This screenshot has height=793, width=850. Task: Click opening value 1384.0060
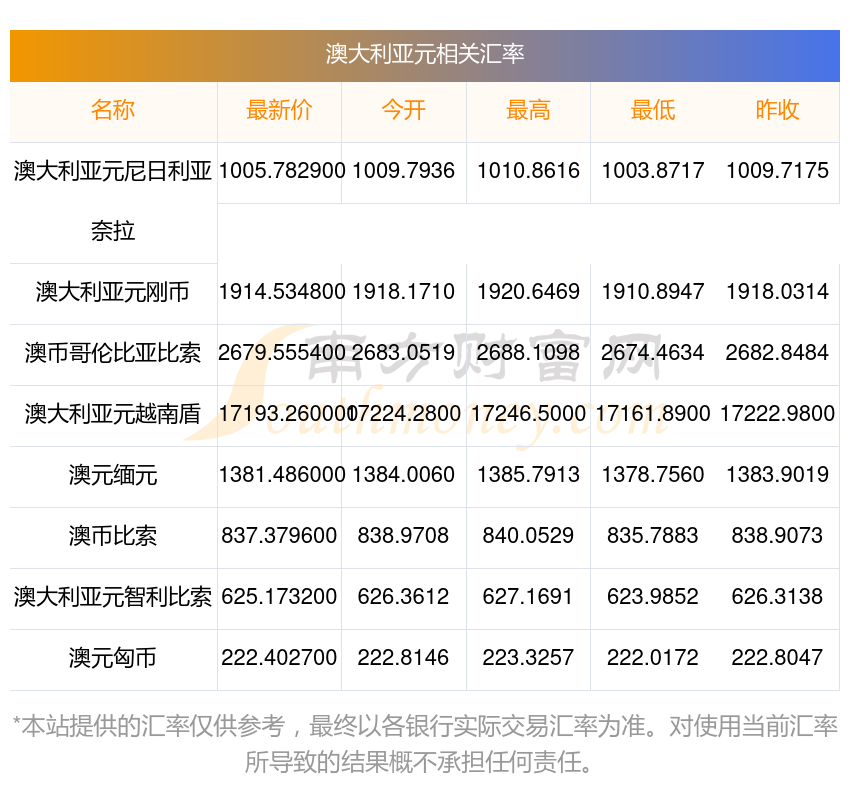coord(403,475)
